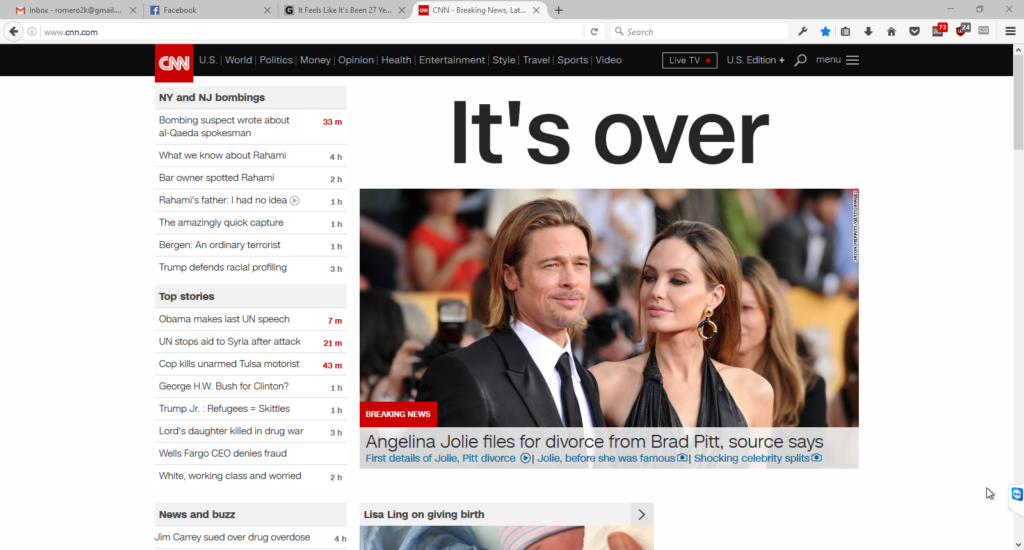Click the site information icon in the address bar
This screenshot has width=1024, height=550.
click(32, 31)
